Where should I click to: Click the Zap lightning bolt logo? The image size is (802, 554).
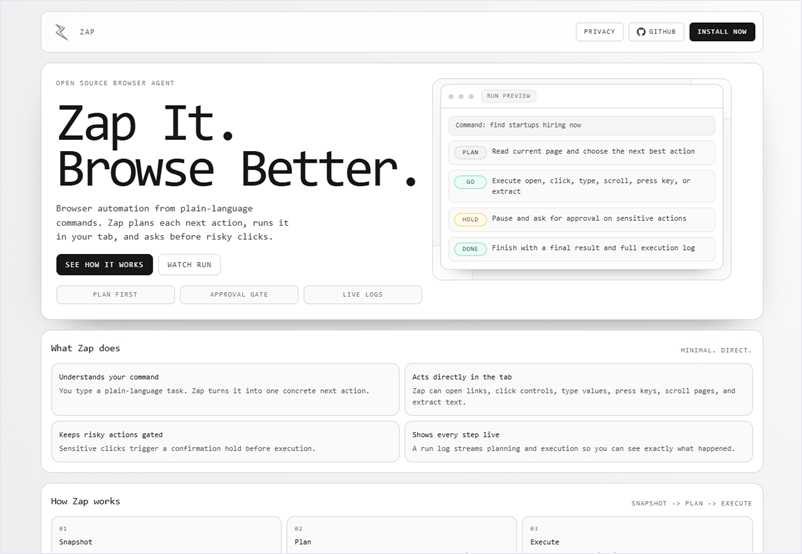pos(62,32)
